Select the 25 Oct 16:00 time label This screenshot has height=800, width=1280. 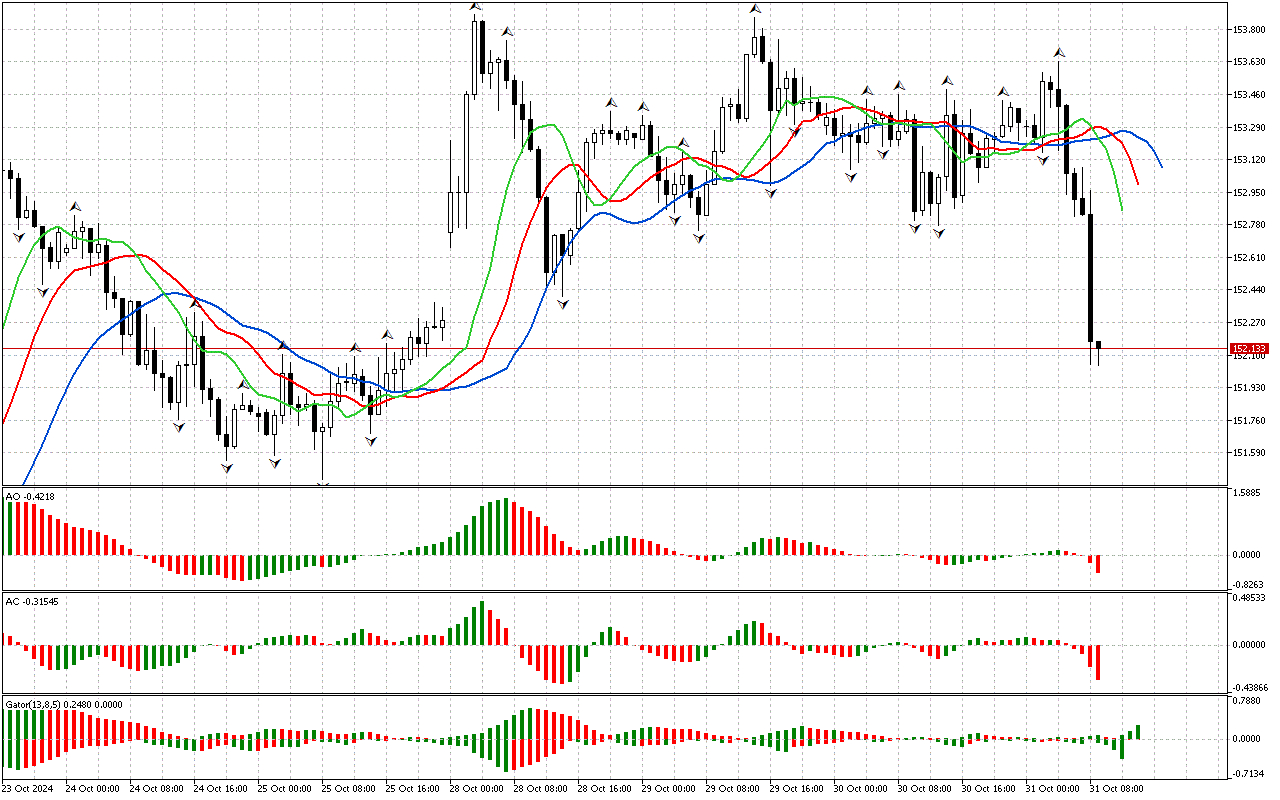pos(413,789)
